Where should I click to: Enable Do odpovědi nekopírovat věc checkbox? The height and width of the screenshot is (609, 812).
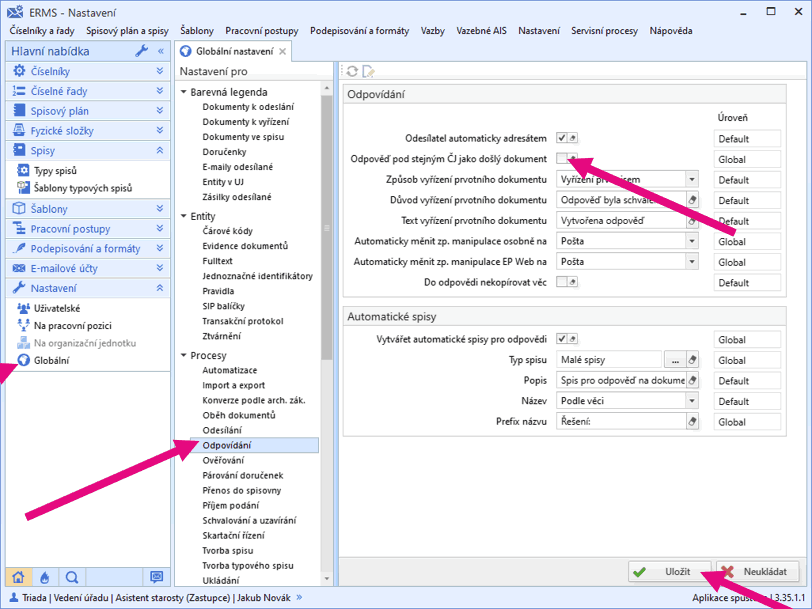pos(562,283)
